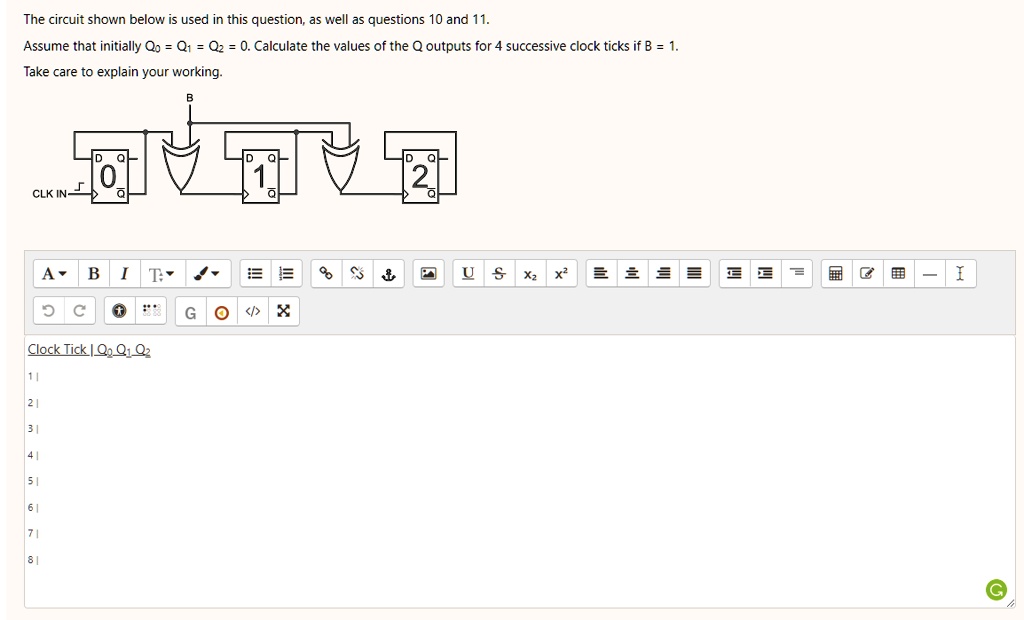
Task: Apply strikethrough to the text
Action: tap(499, 273)
